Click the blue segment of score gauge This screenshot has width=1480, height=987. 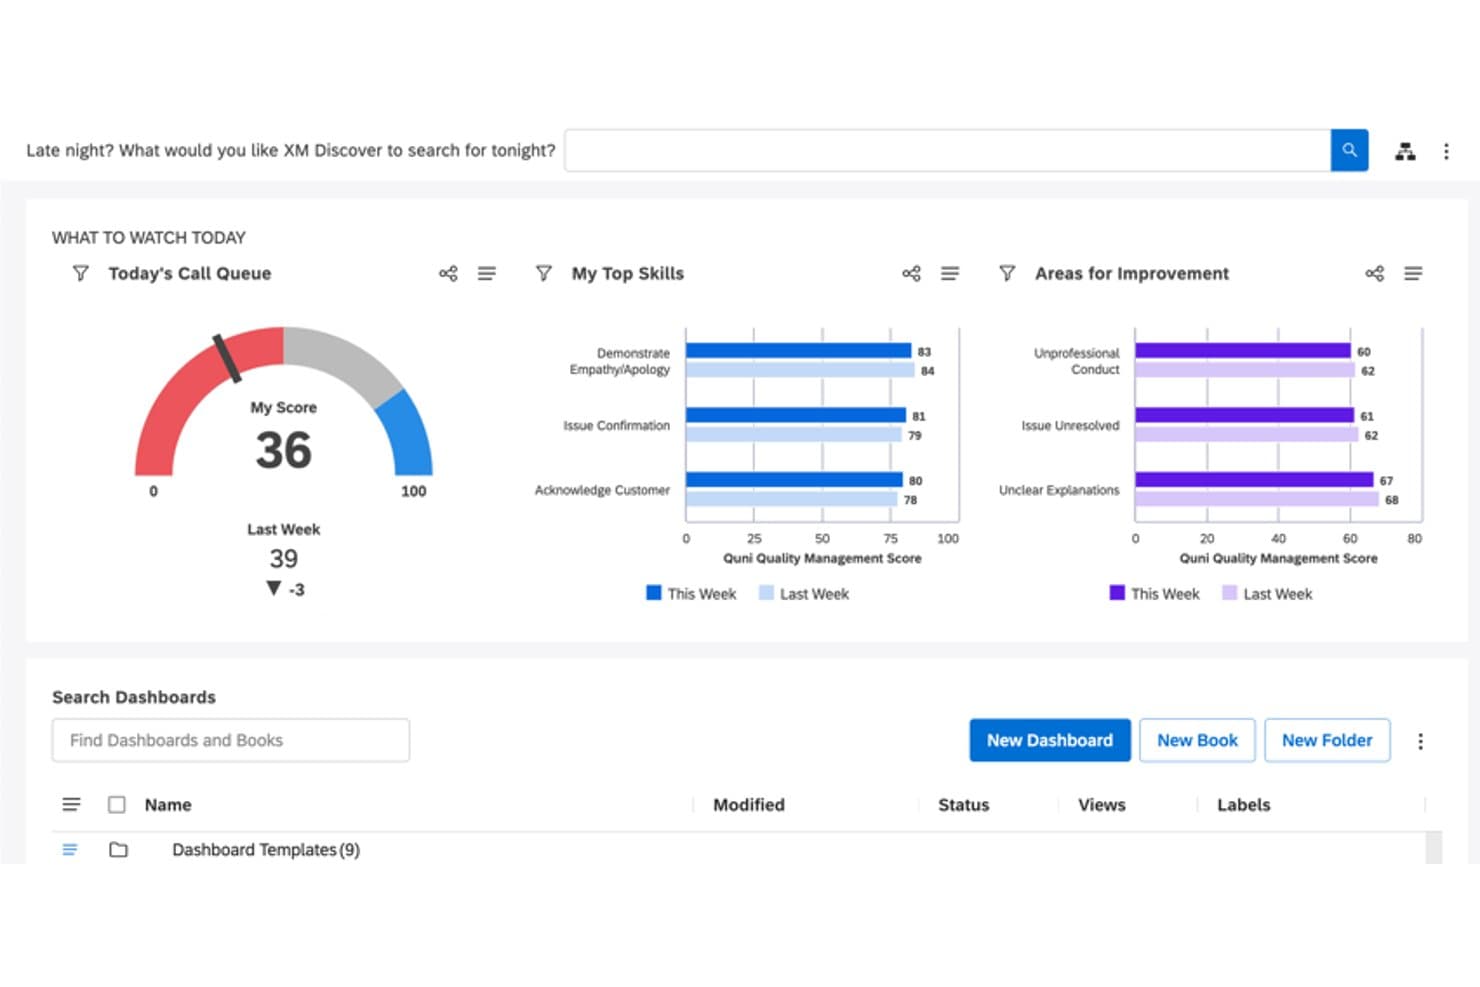(408, 435)
